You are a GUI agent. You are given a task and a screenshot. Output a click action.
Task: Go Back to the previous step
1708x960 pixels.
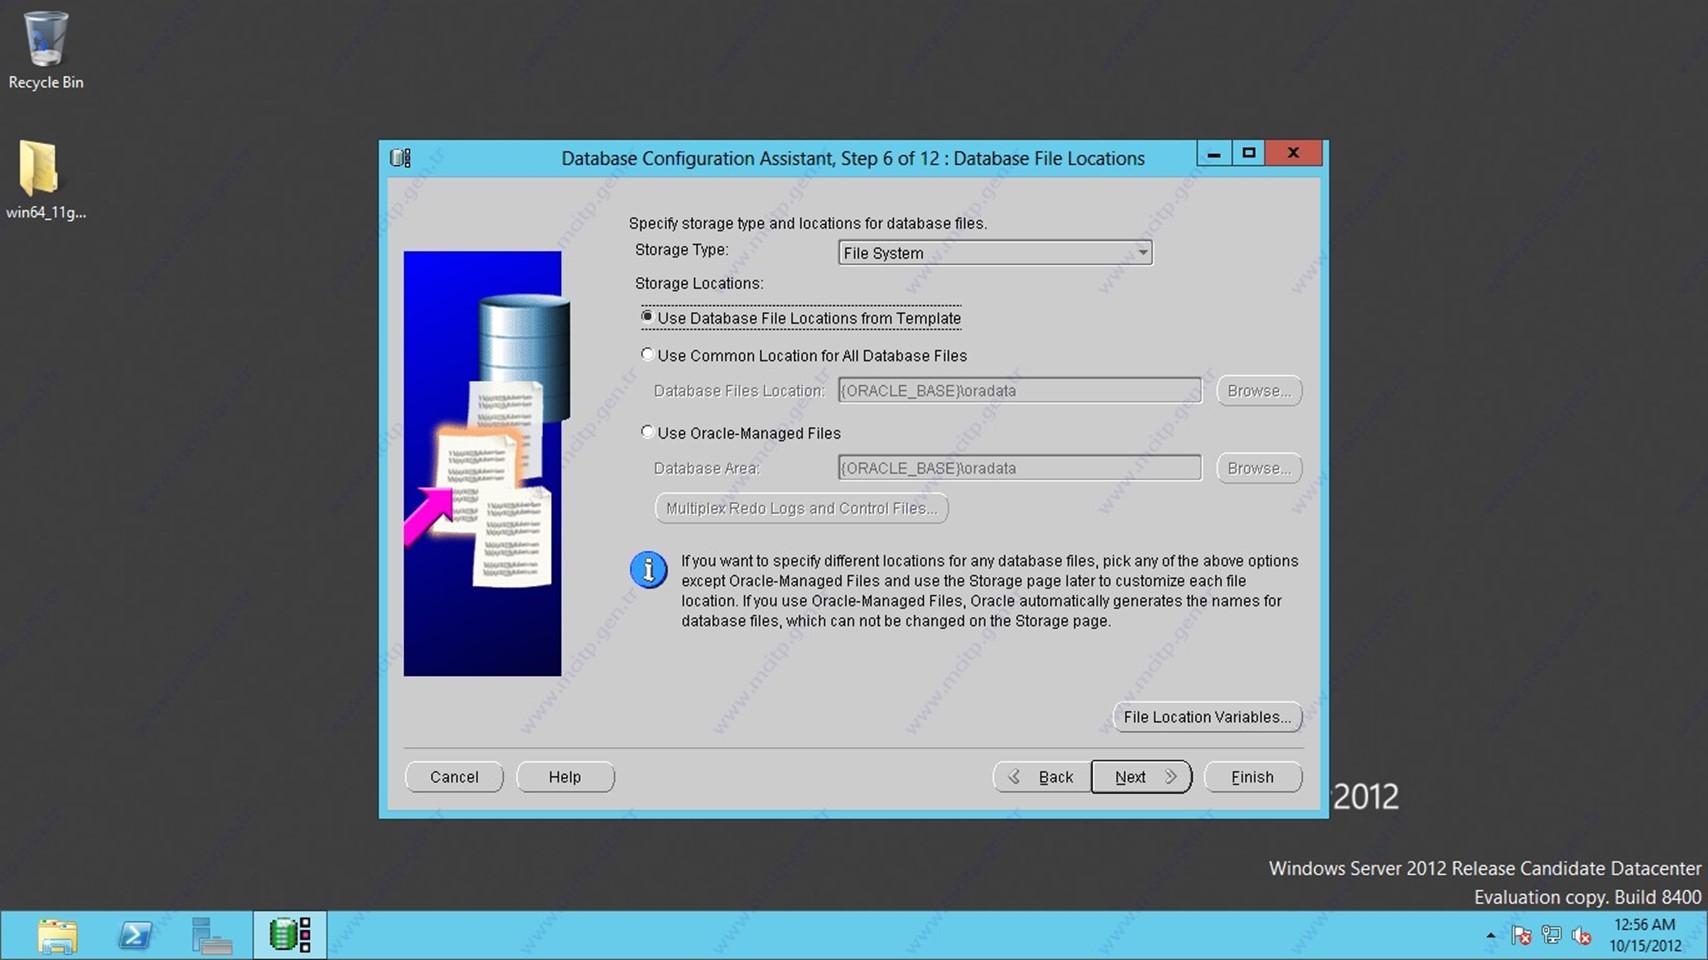1041,777
